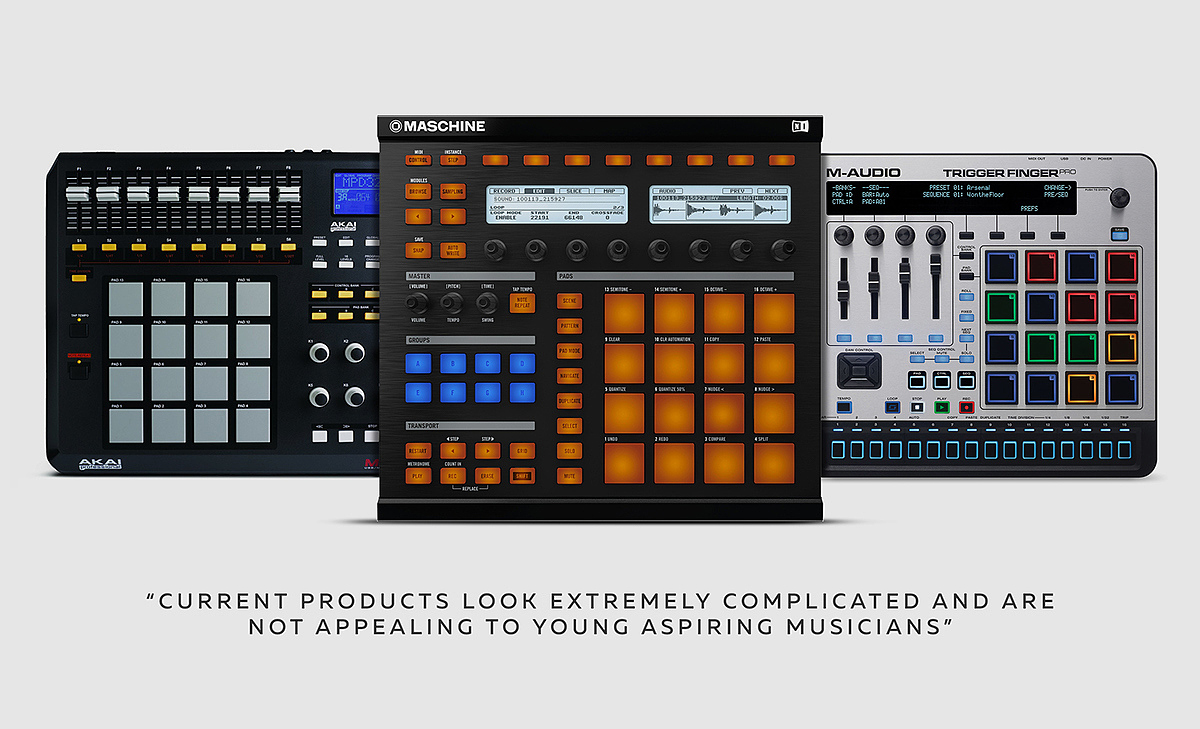This screenshot has height=729, width=1200.
Task: Select Group H on the Maschine
Action: [x=522, y=394]
